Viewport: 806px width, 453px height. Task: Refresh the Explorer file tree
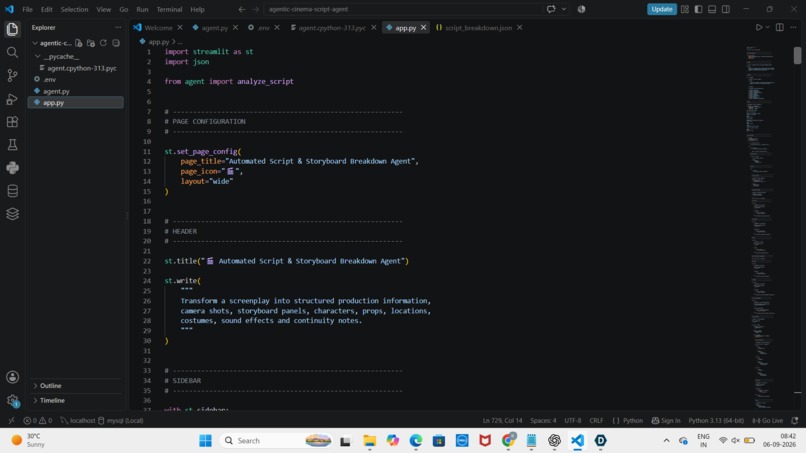point(103,43)
